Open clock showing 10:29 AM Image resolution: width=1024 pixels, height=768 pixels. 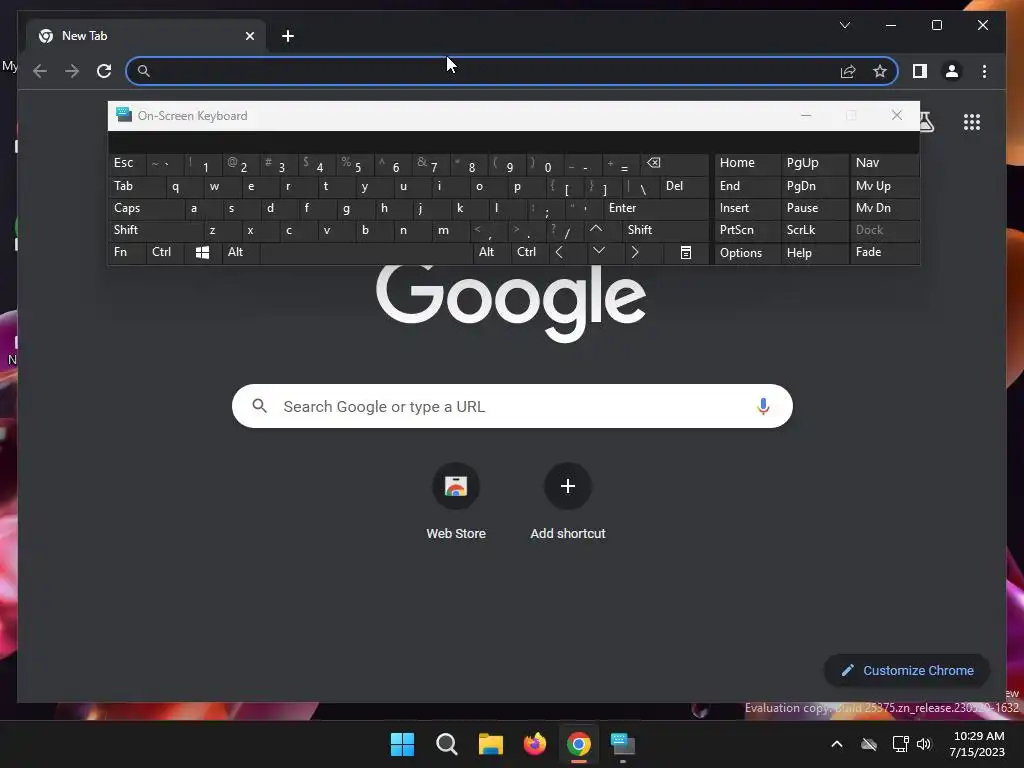977,744
